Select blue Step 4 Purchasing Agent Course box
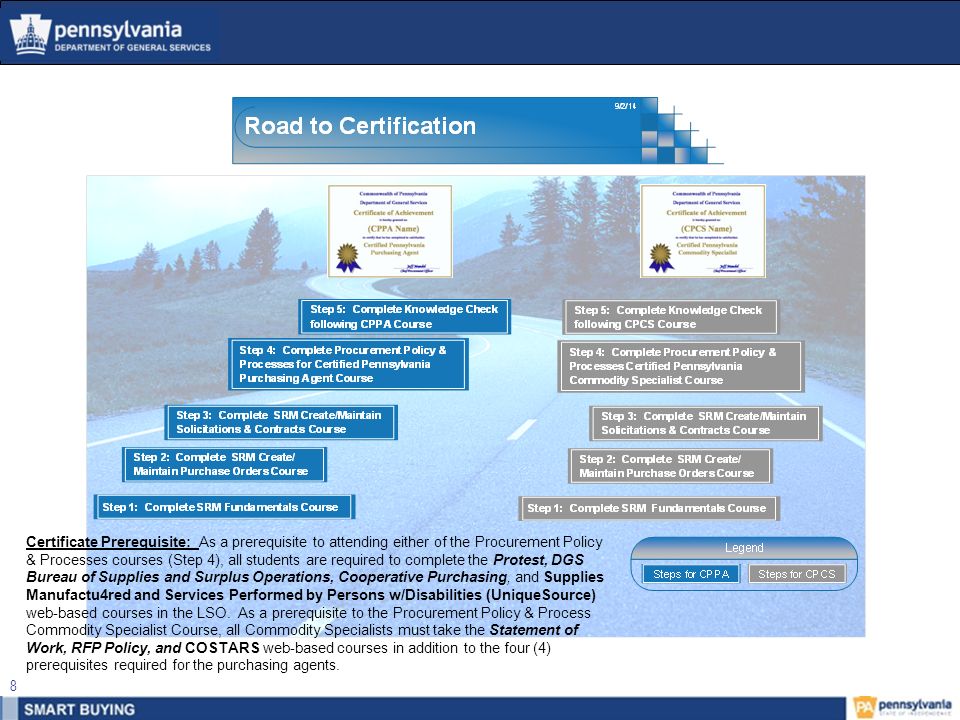This screenshot has width=960, height=720. [348, 364]
